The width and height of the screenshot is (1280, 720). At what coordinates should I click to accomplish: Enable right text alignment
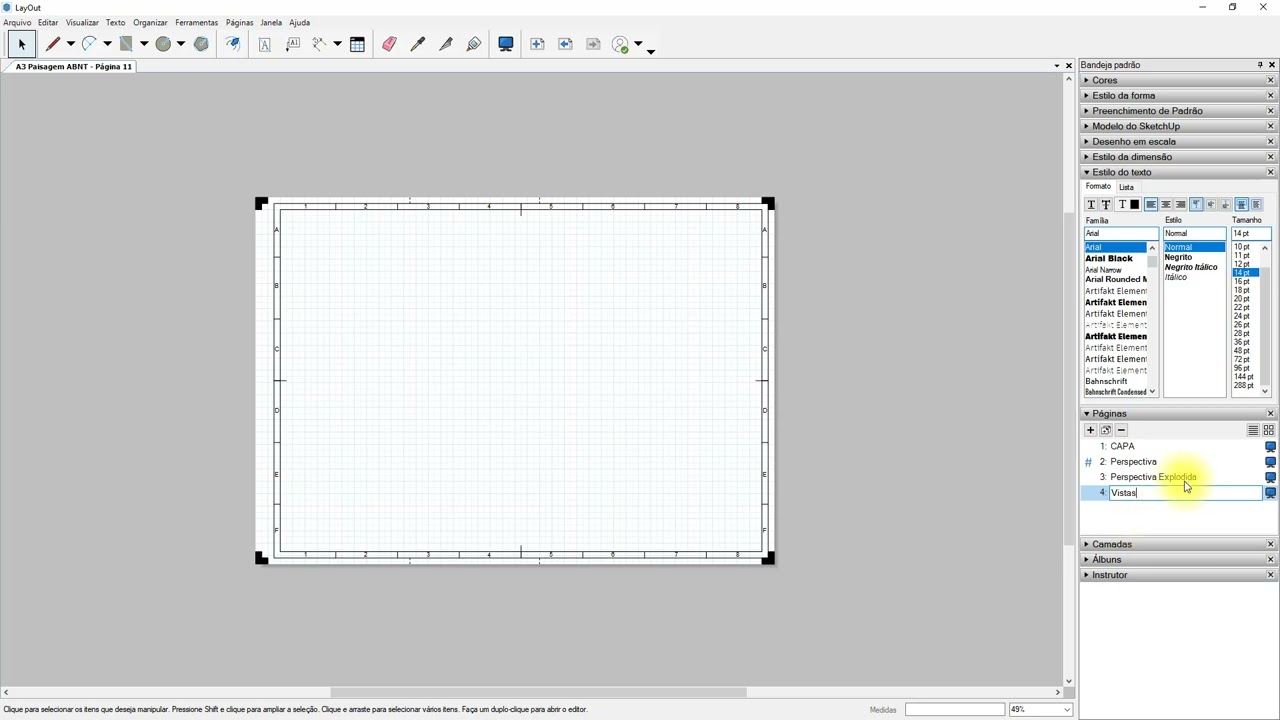[1181, 204]
